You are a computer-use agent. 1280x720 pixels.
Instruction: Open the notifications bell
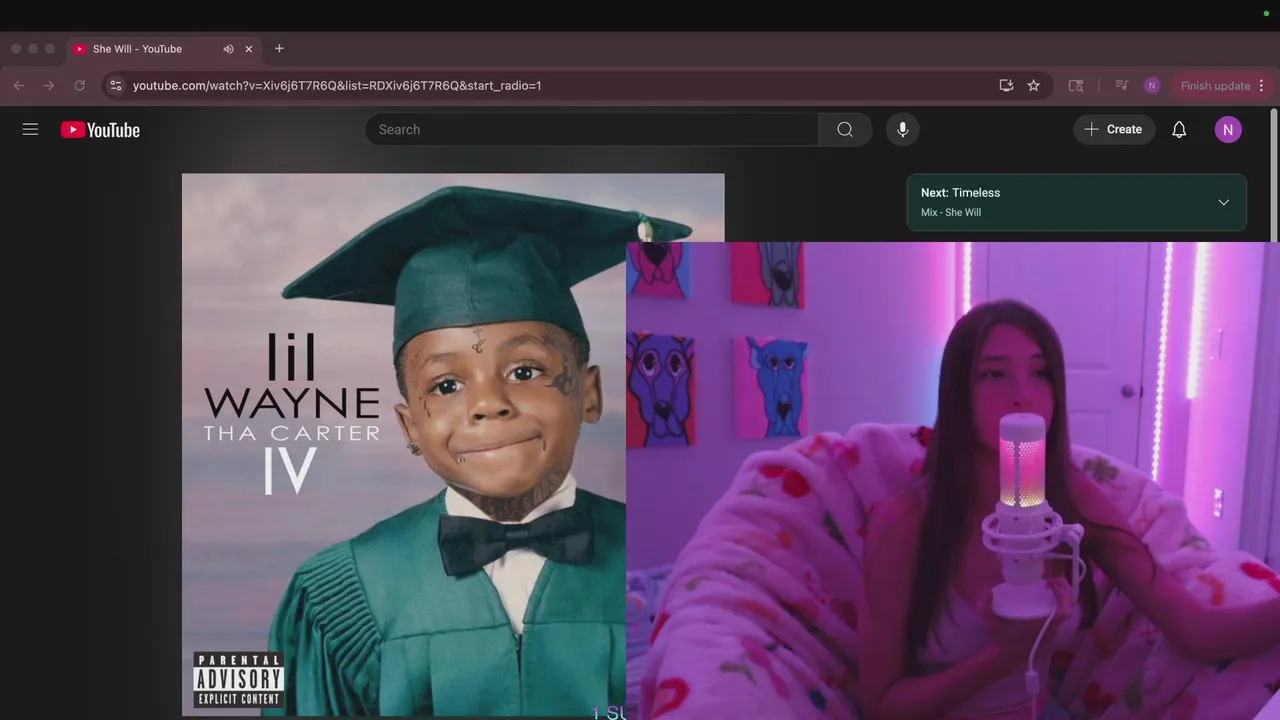click(x=1179, y=129)
